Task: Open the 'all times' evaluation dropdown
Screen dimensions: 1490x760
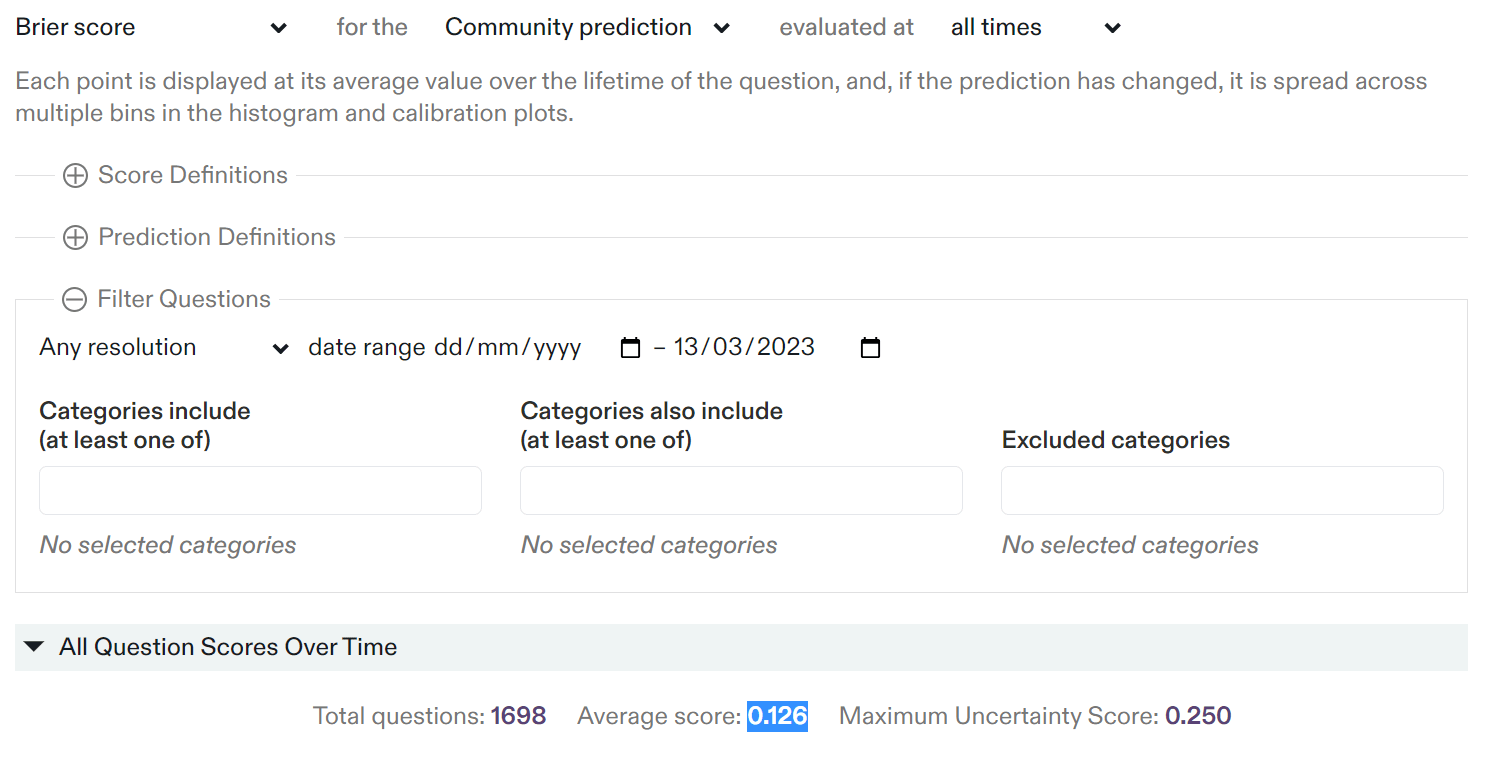Action: click(x=1036, y=28)
